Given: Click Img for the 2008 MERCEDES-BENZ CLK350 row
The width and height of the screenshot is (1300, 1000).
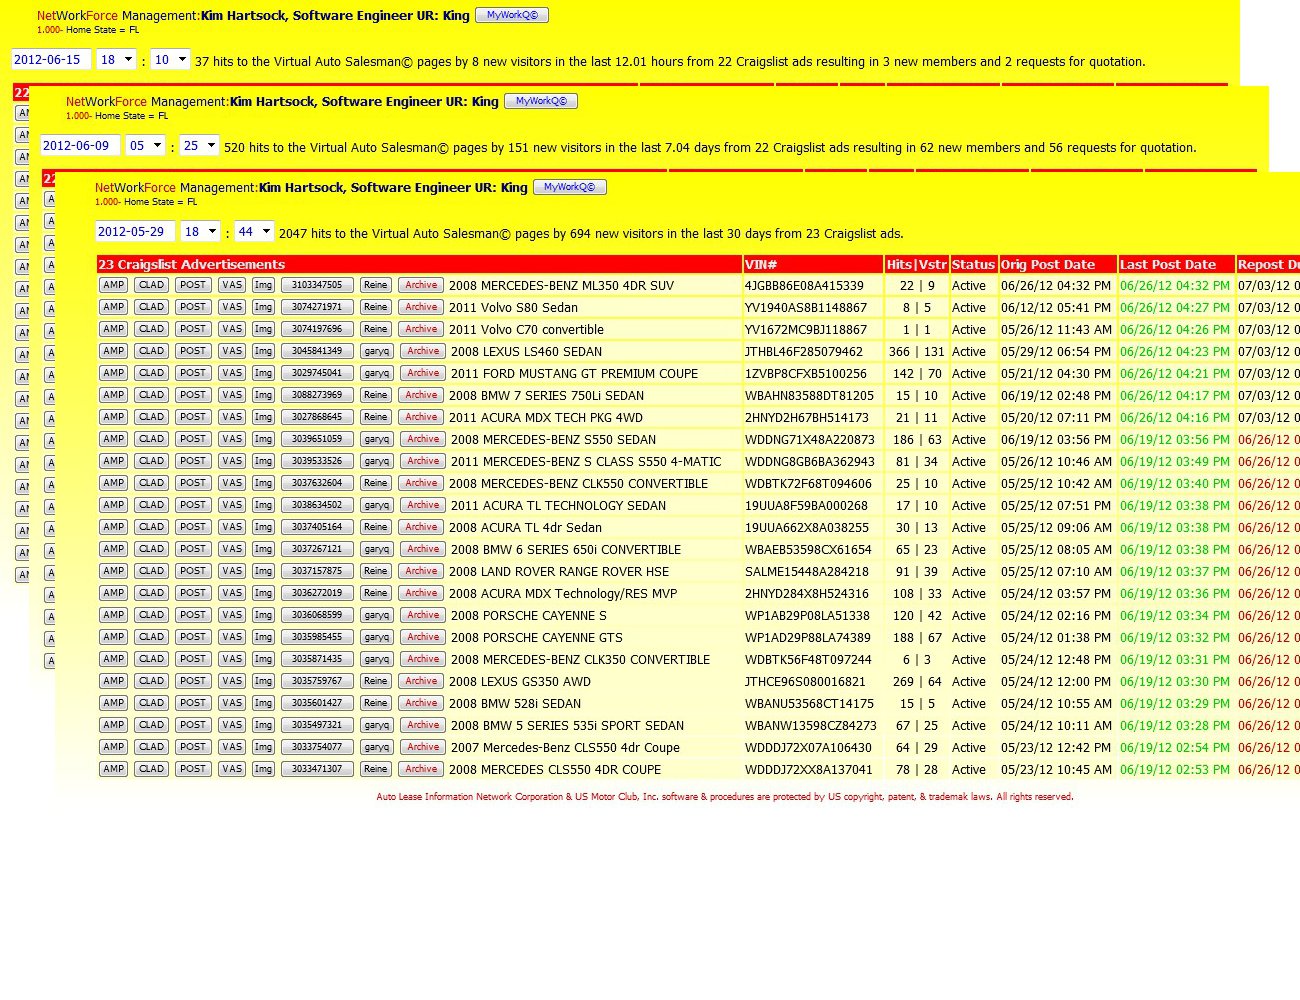Looking at the screenshot, I should tap(263, 659).
